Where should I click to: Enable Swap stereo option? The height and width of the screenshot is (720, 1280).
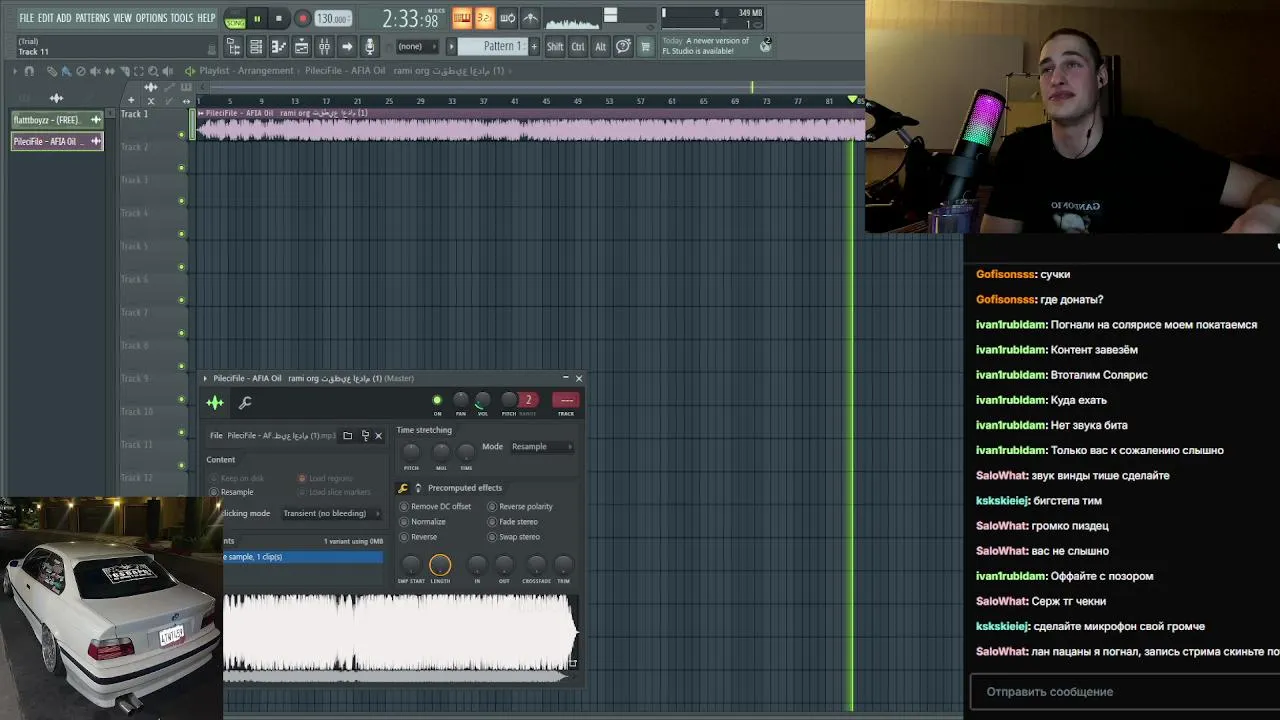514,537
